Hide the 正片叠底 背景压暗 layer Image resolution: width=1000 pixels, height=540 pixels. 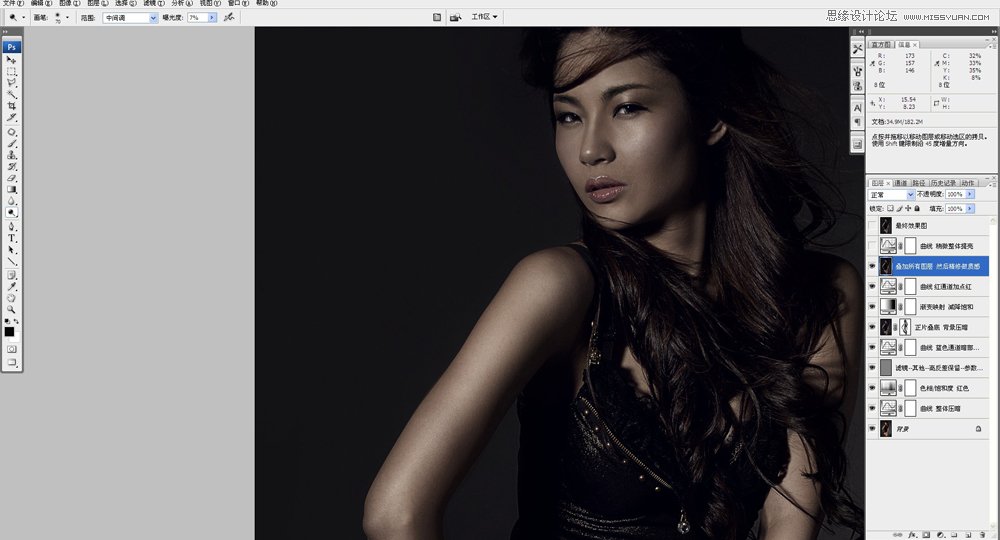(x=872, y=327)
